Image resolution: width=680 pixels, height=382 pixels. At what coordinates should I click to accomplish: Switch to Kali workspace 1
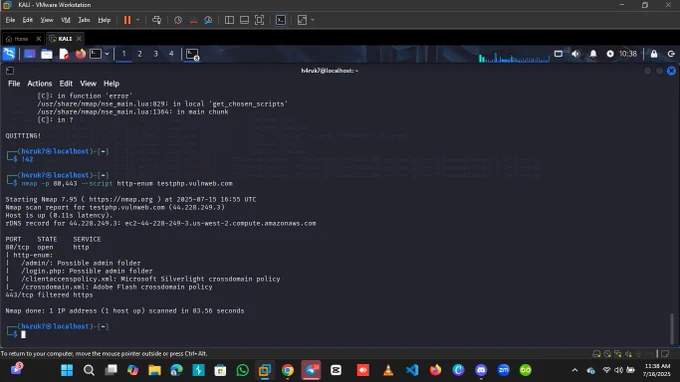click(124, 54)
